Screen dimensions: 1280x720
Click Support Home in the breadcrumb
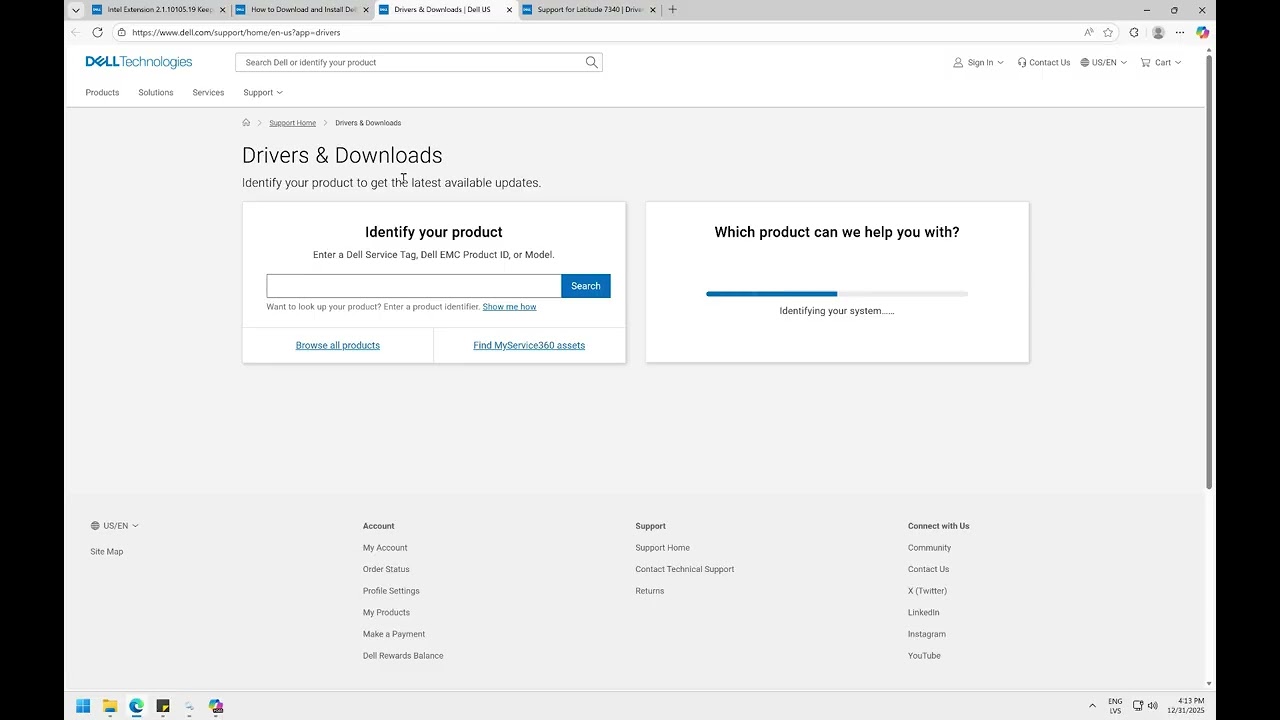pos(292,123)
